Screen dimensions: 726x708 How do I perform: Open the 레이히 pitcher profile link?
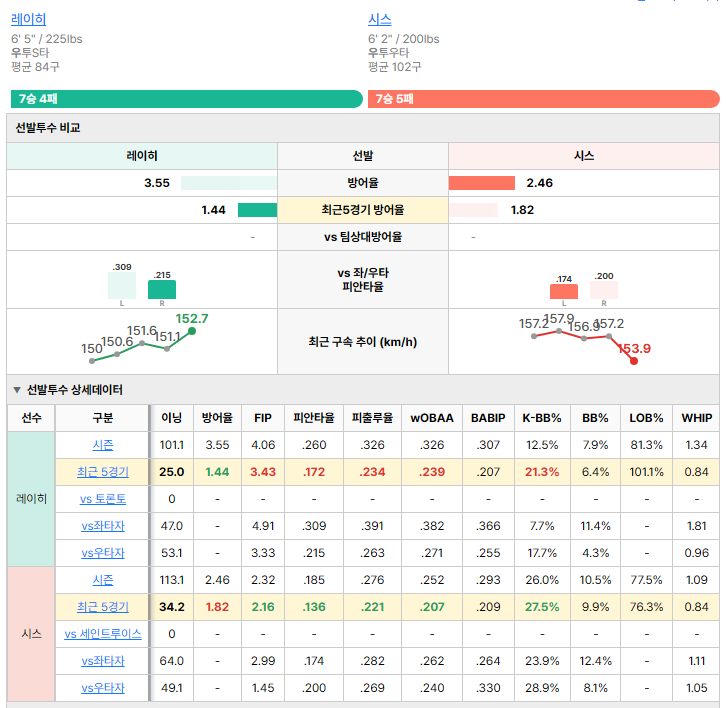(28, 19)
